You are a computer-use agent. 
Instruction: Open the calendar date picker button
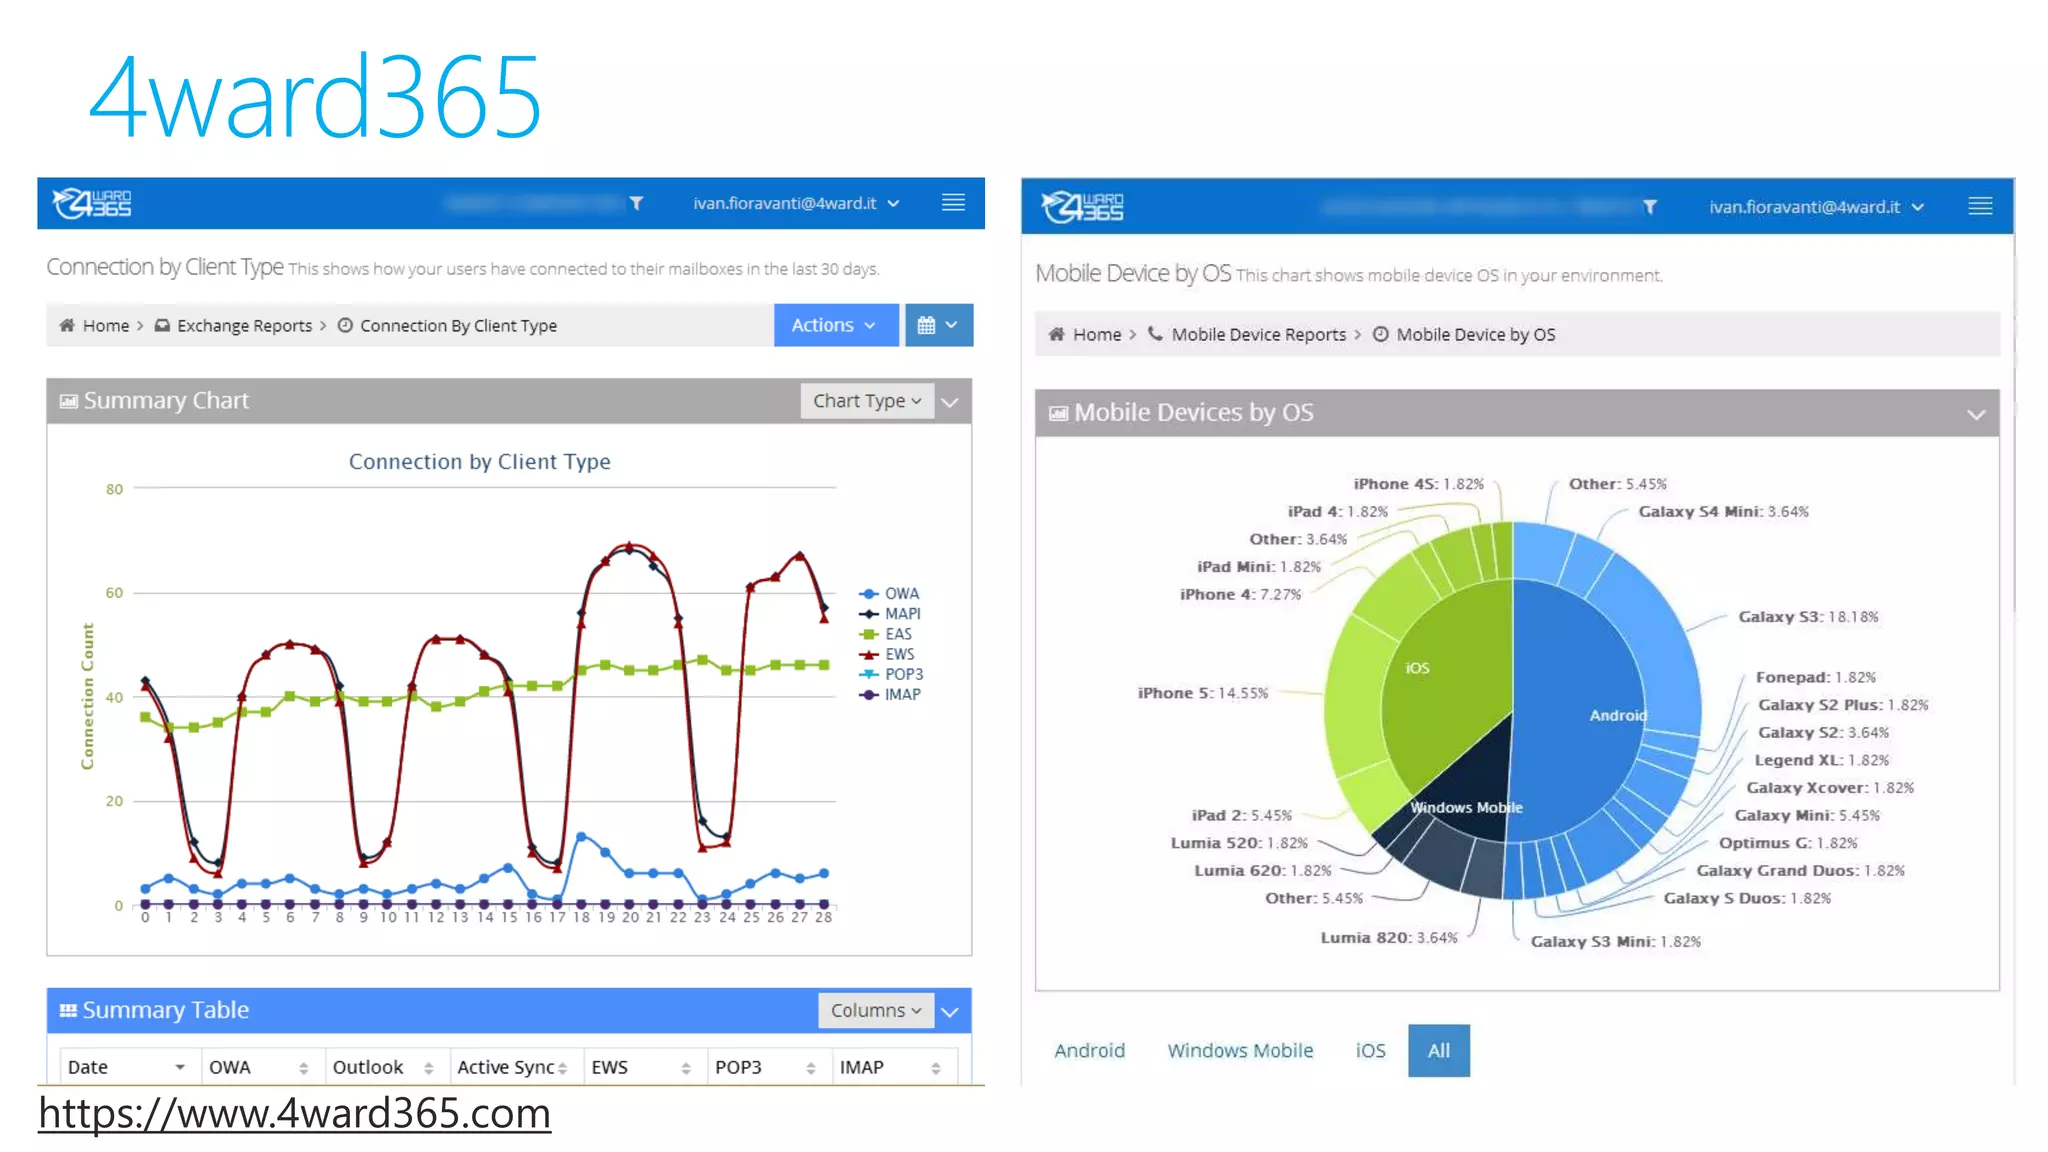pyautogui.click(x=938, y=325)
